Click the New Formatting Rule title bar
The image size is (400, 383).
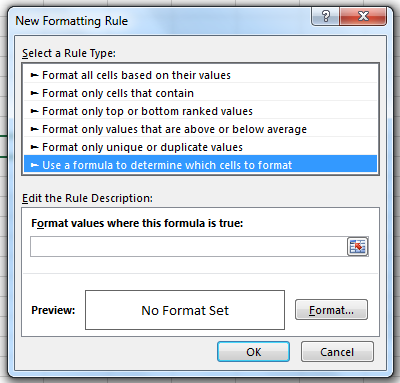pos(160,21)
